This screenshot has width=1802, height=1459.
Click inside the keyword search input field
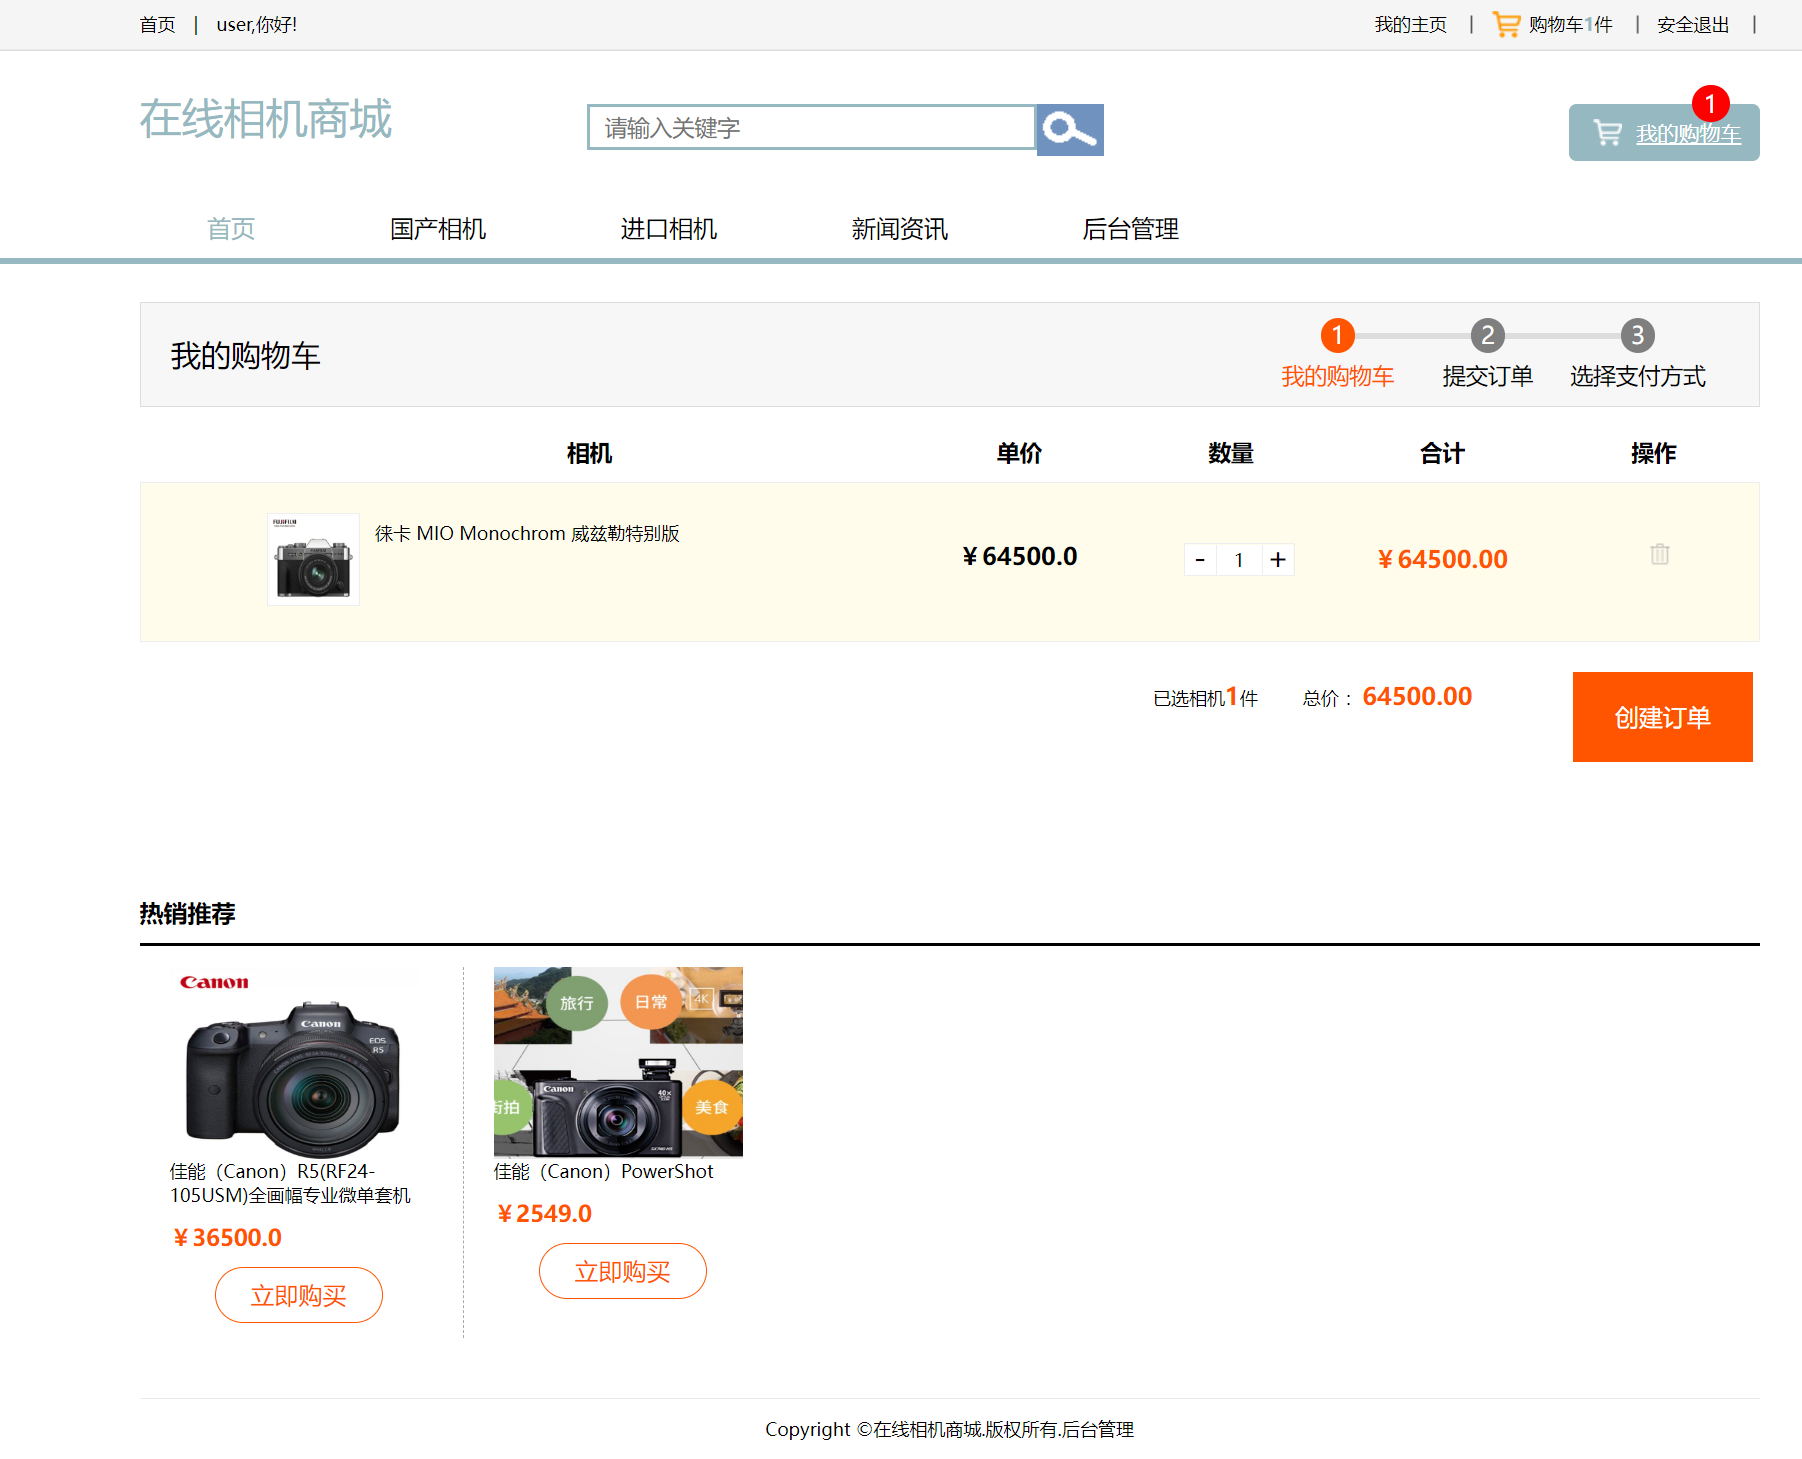coord(812,128)
